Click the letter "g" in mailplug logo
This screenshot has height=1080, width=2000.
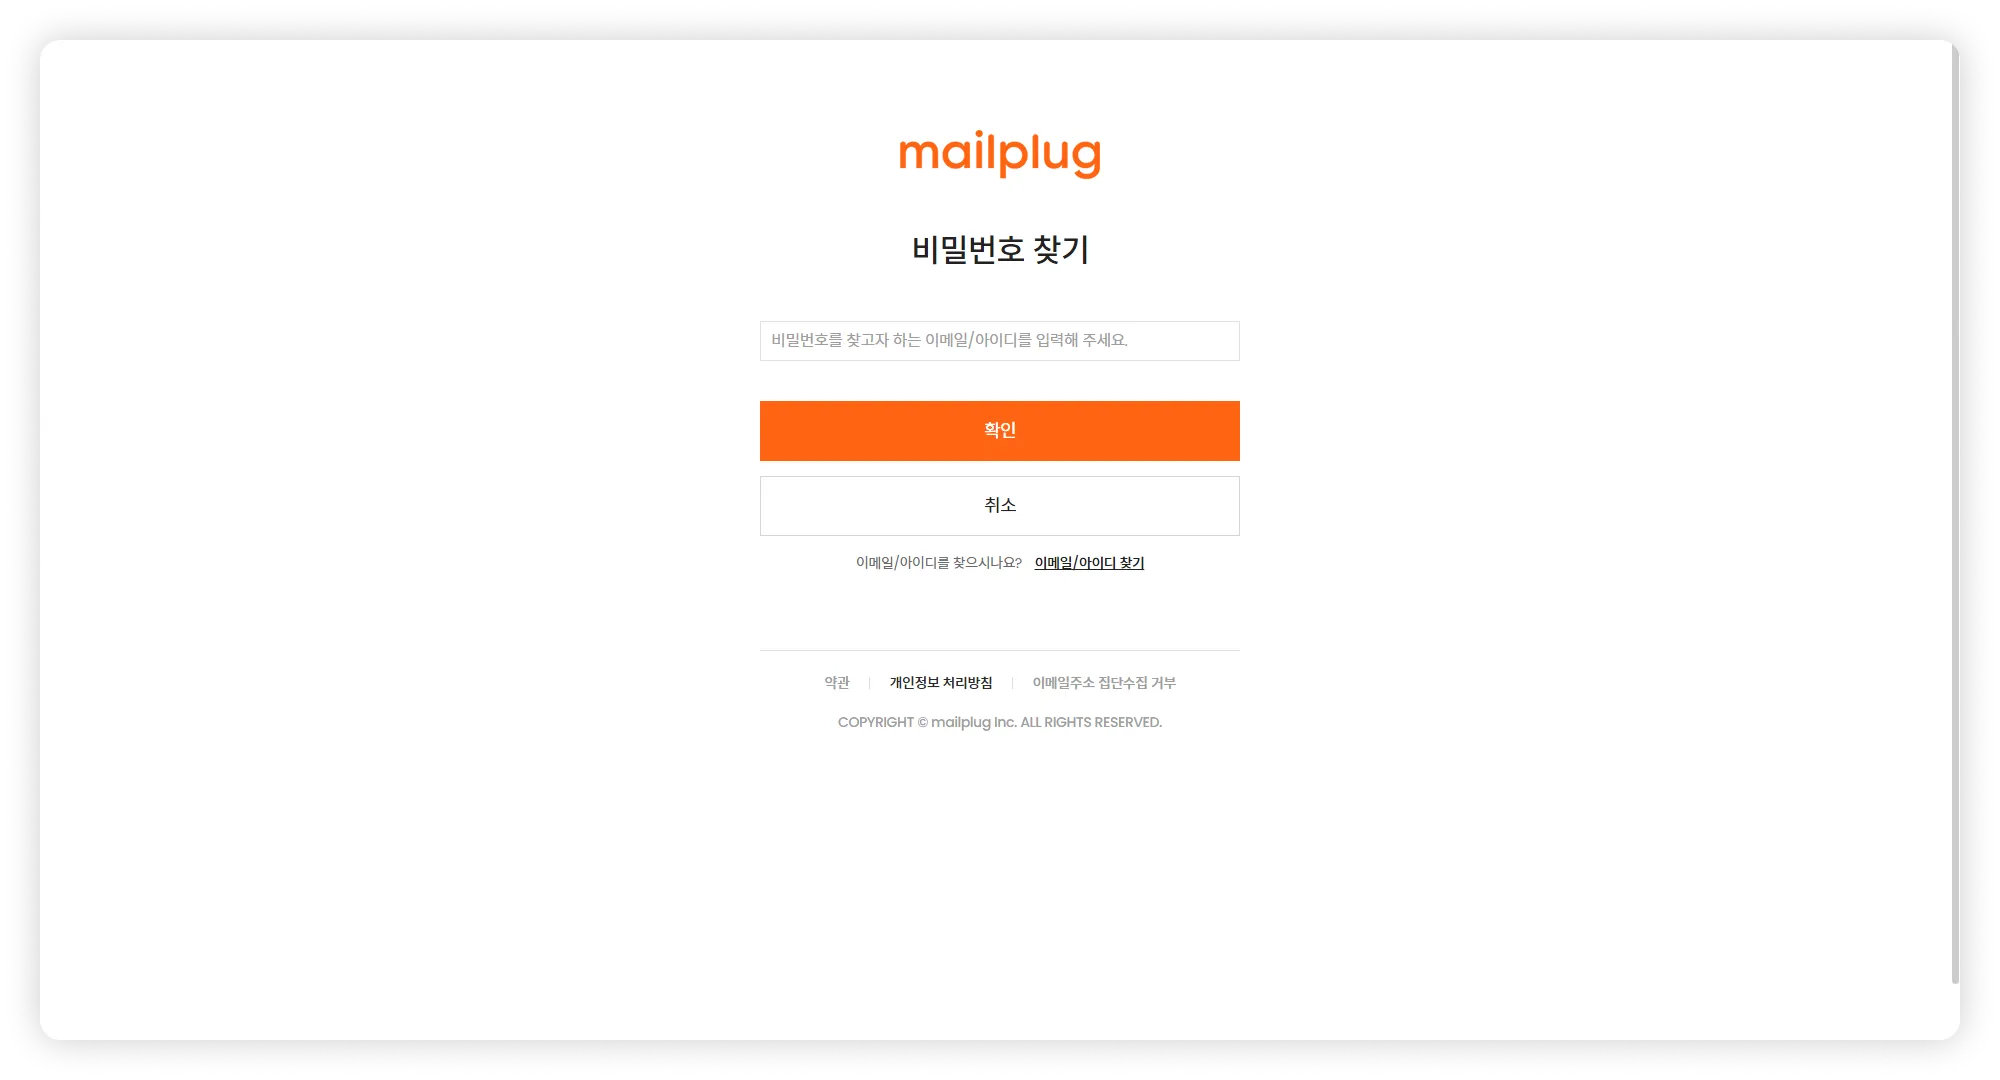1085,158
